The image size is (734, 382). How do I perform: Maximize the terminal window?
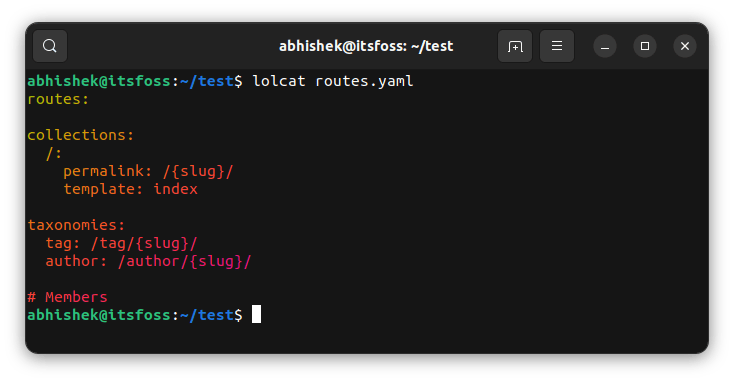[645, 46]
